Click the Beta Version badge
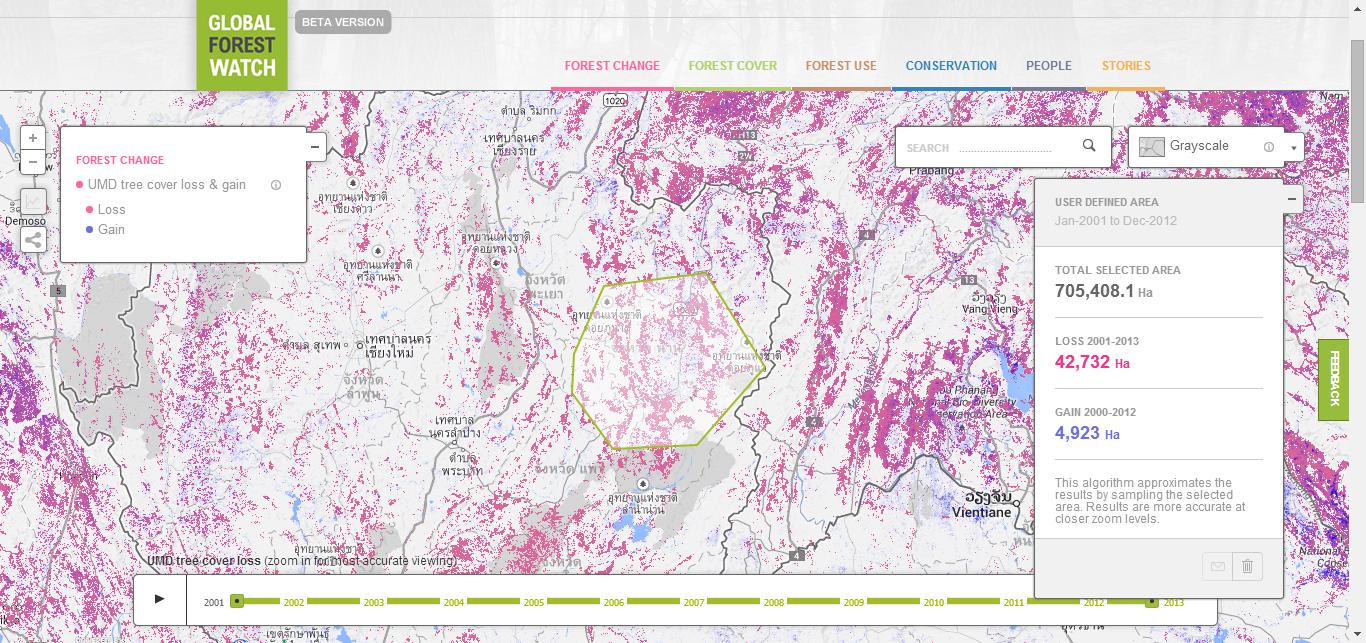This screenshot has width=1366, height=643. pyautogui.click(x=343, y=22)
